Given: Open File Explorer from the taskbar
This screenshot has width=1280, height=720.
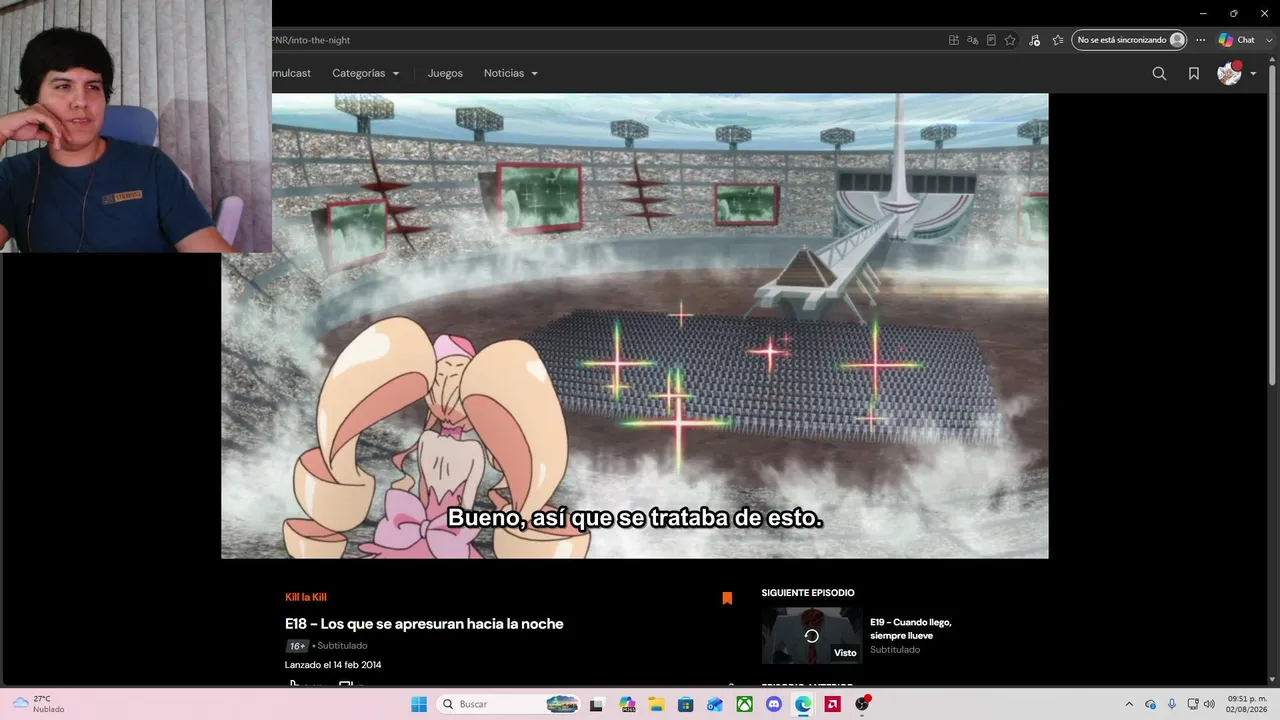Looking at the screenshot, I should click(x=656, y=704).
